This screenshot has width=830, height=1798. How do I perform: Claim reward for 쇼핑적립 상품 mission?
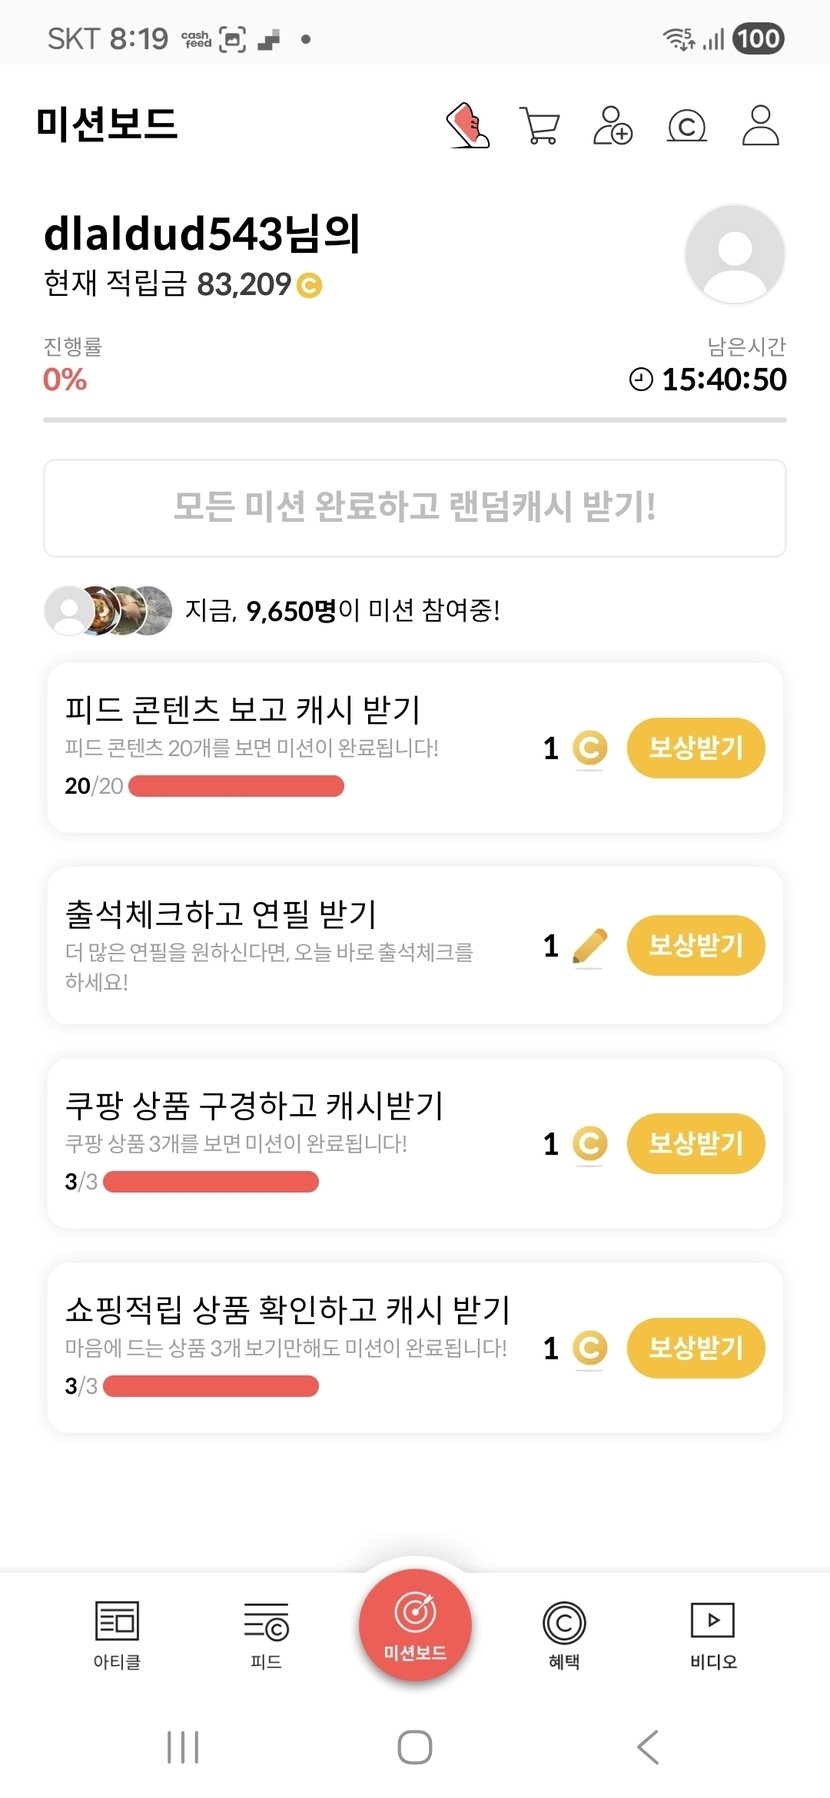point(696,1348)
